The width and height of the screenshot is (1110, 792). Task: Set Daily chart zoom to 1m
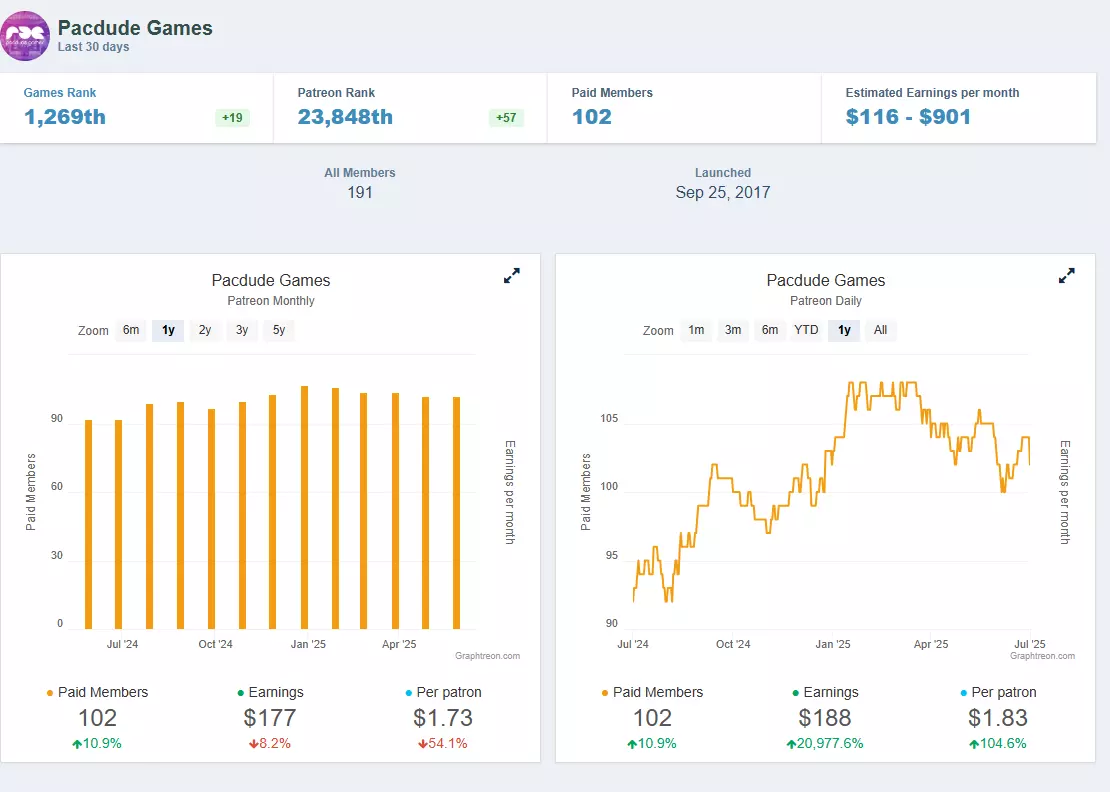tap(697, 331)
